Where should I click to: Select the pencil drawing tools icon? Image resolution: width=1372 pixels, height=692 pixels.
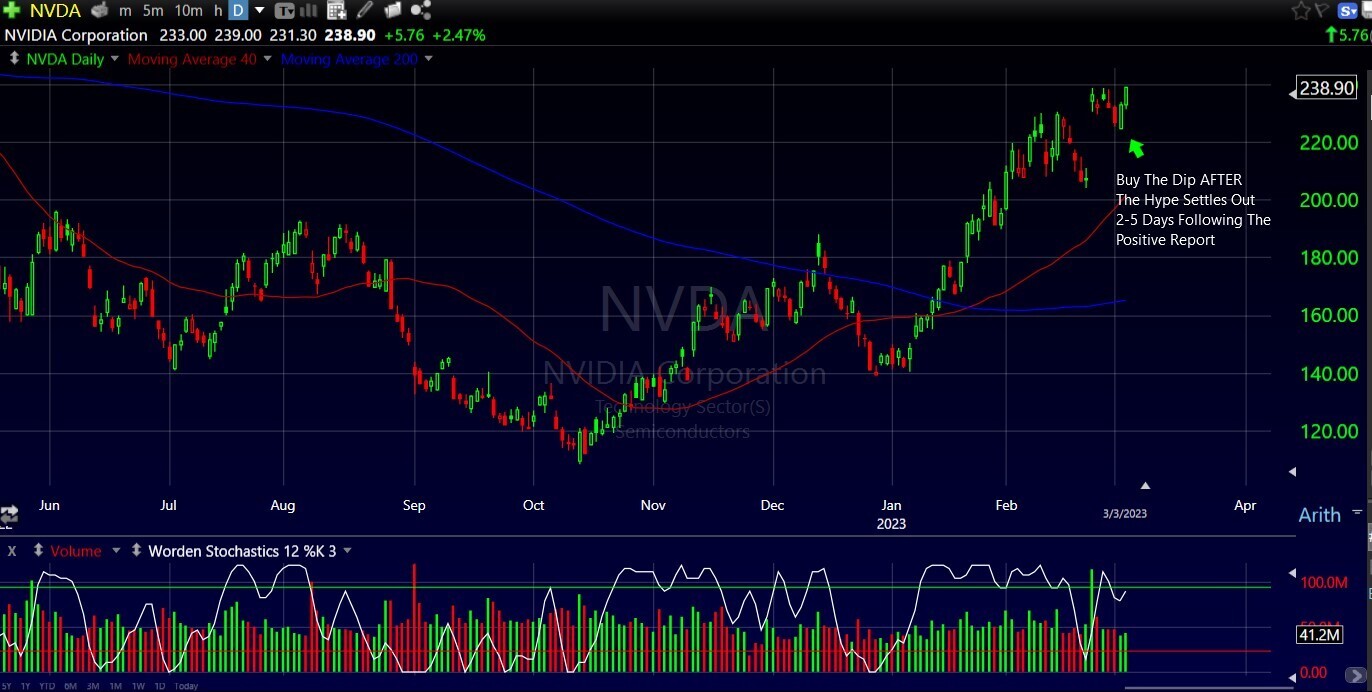tap(365, 11)
